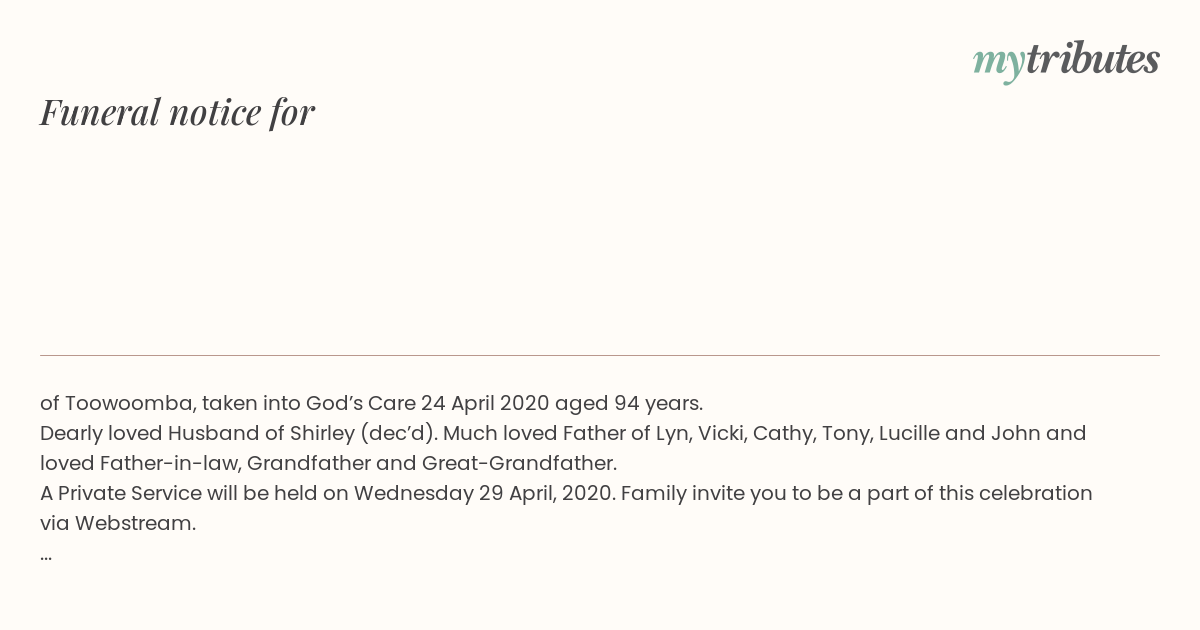Click the horizontal divider line

coord(600,355)
